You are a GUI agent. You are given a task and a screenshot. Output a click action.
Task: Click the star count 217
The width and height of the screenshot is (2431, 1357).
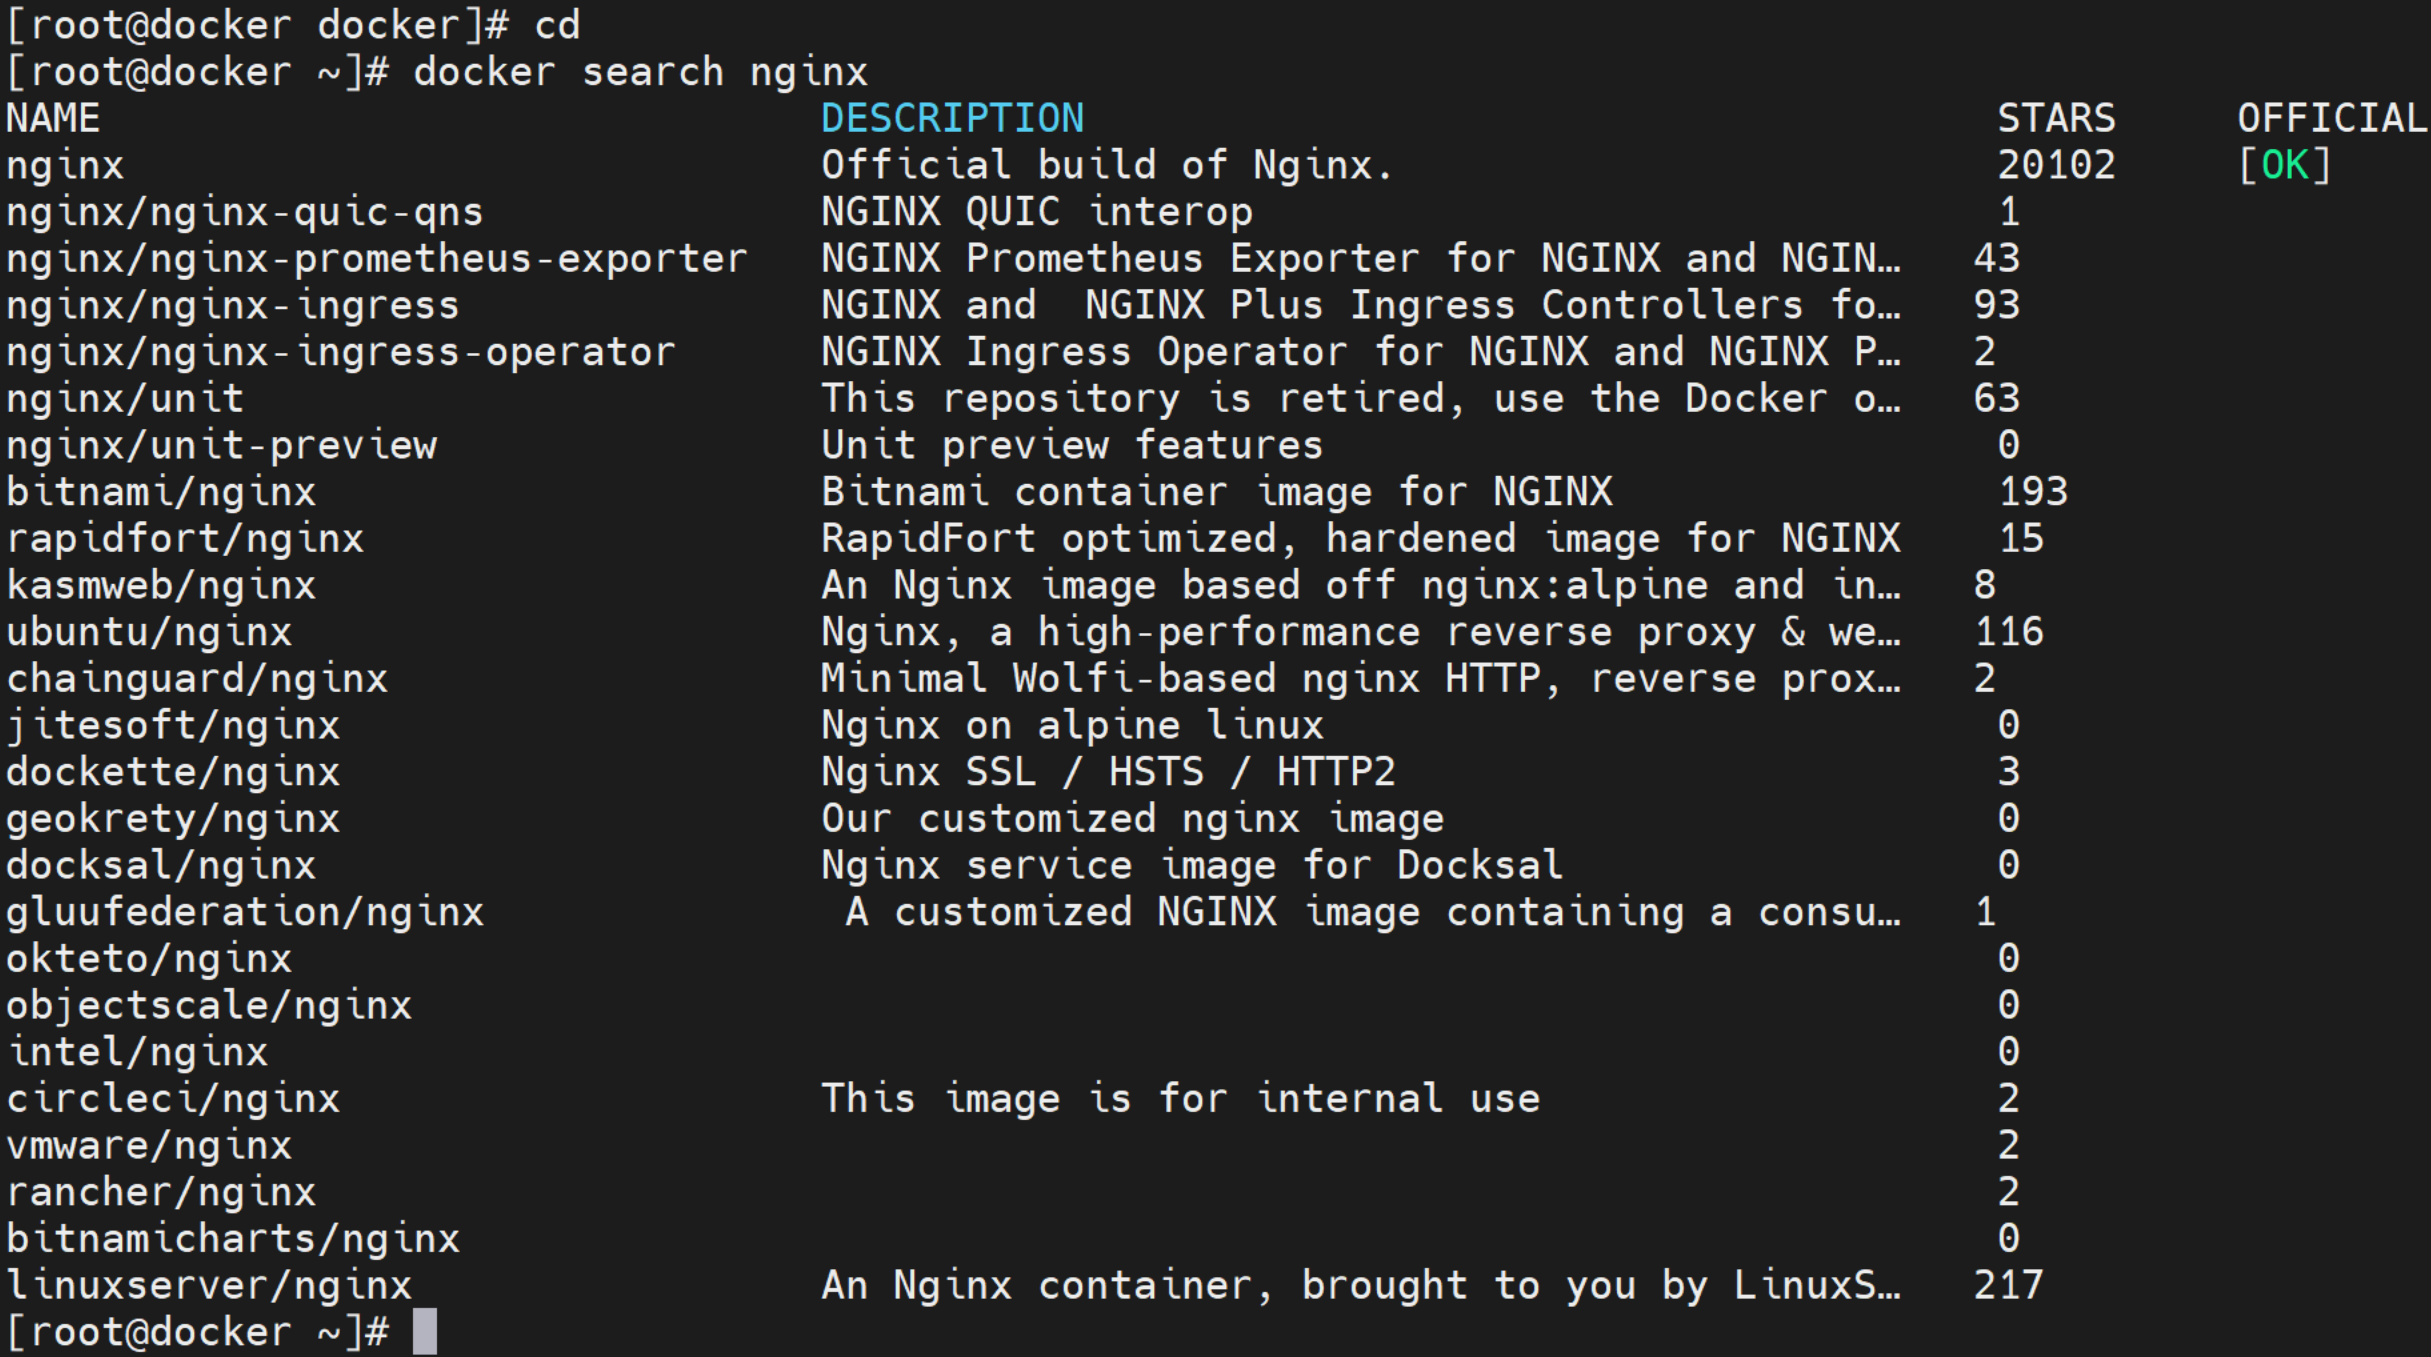pos(2008,1285)
